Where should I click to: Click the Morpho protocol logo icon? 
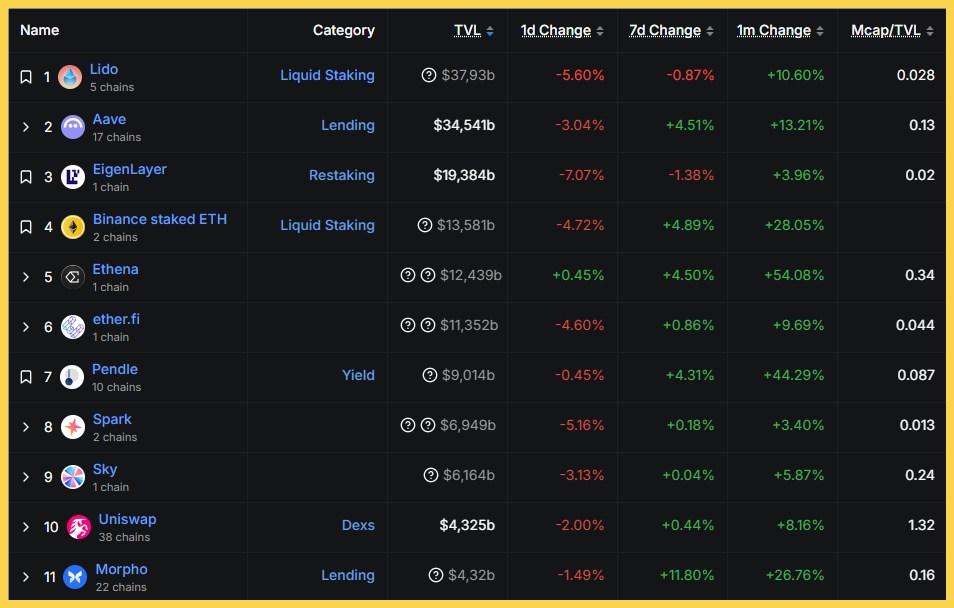click(x=75, y=577)
